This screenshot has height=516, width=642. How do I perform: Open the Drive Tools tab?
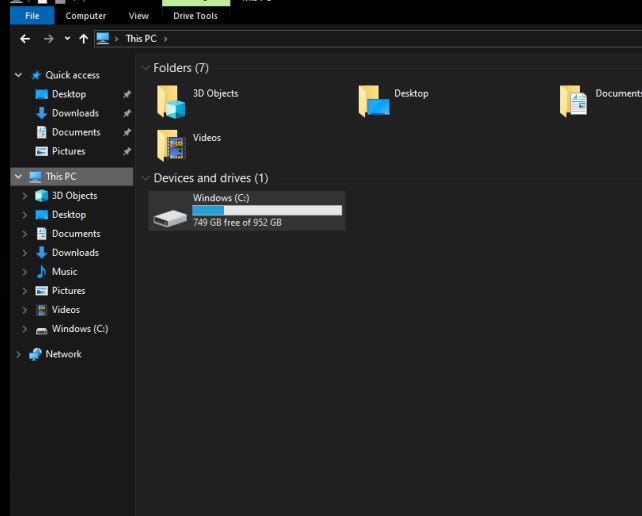(x=195, y=16)
